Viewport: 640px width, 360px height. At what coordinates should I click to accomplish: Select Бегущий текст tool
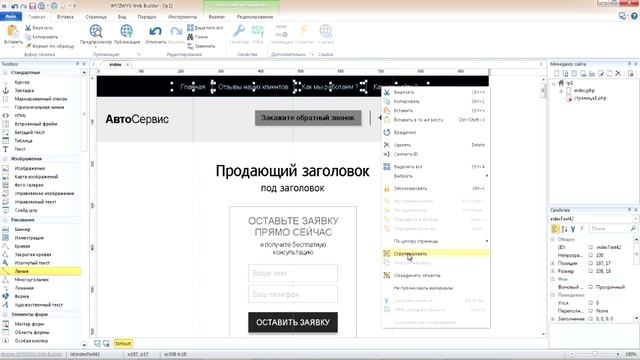click(x=29, y=132)
